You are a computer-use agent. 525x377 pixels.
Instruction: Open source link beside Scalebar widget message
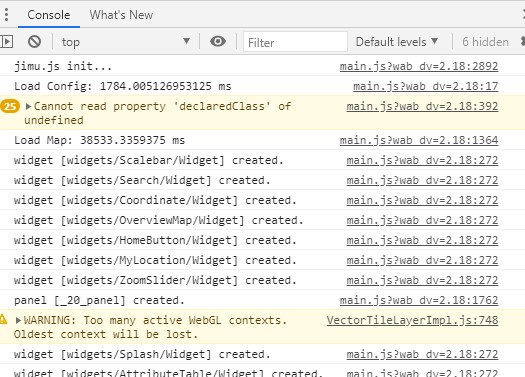click(422, 160)
